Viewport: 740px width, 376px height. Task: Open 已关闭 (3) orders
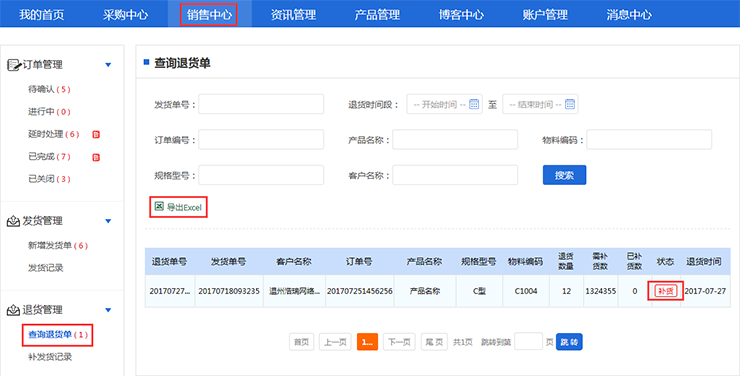(x=49, y=179)
